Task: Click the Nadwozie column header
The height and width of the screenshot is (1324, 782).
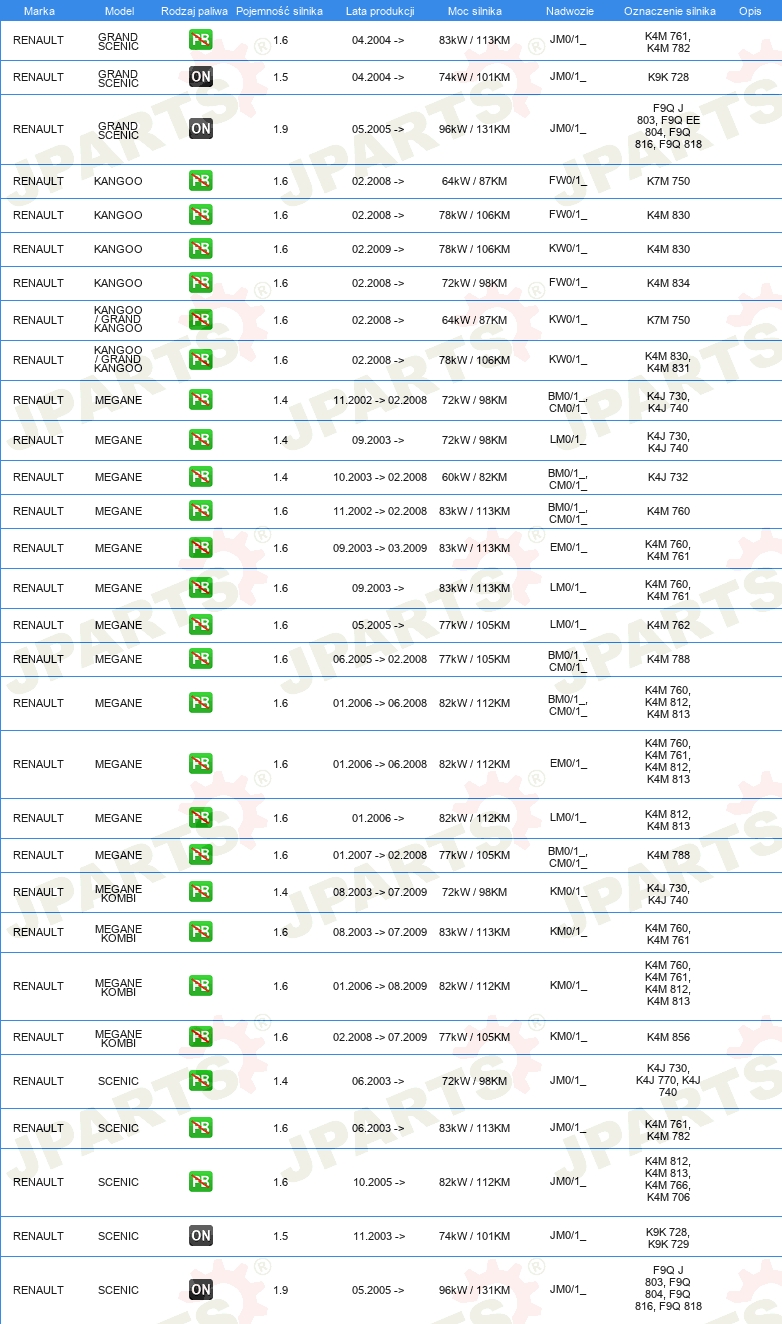Action: coord(568,10)
